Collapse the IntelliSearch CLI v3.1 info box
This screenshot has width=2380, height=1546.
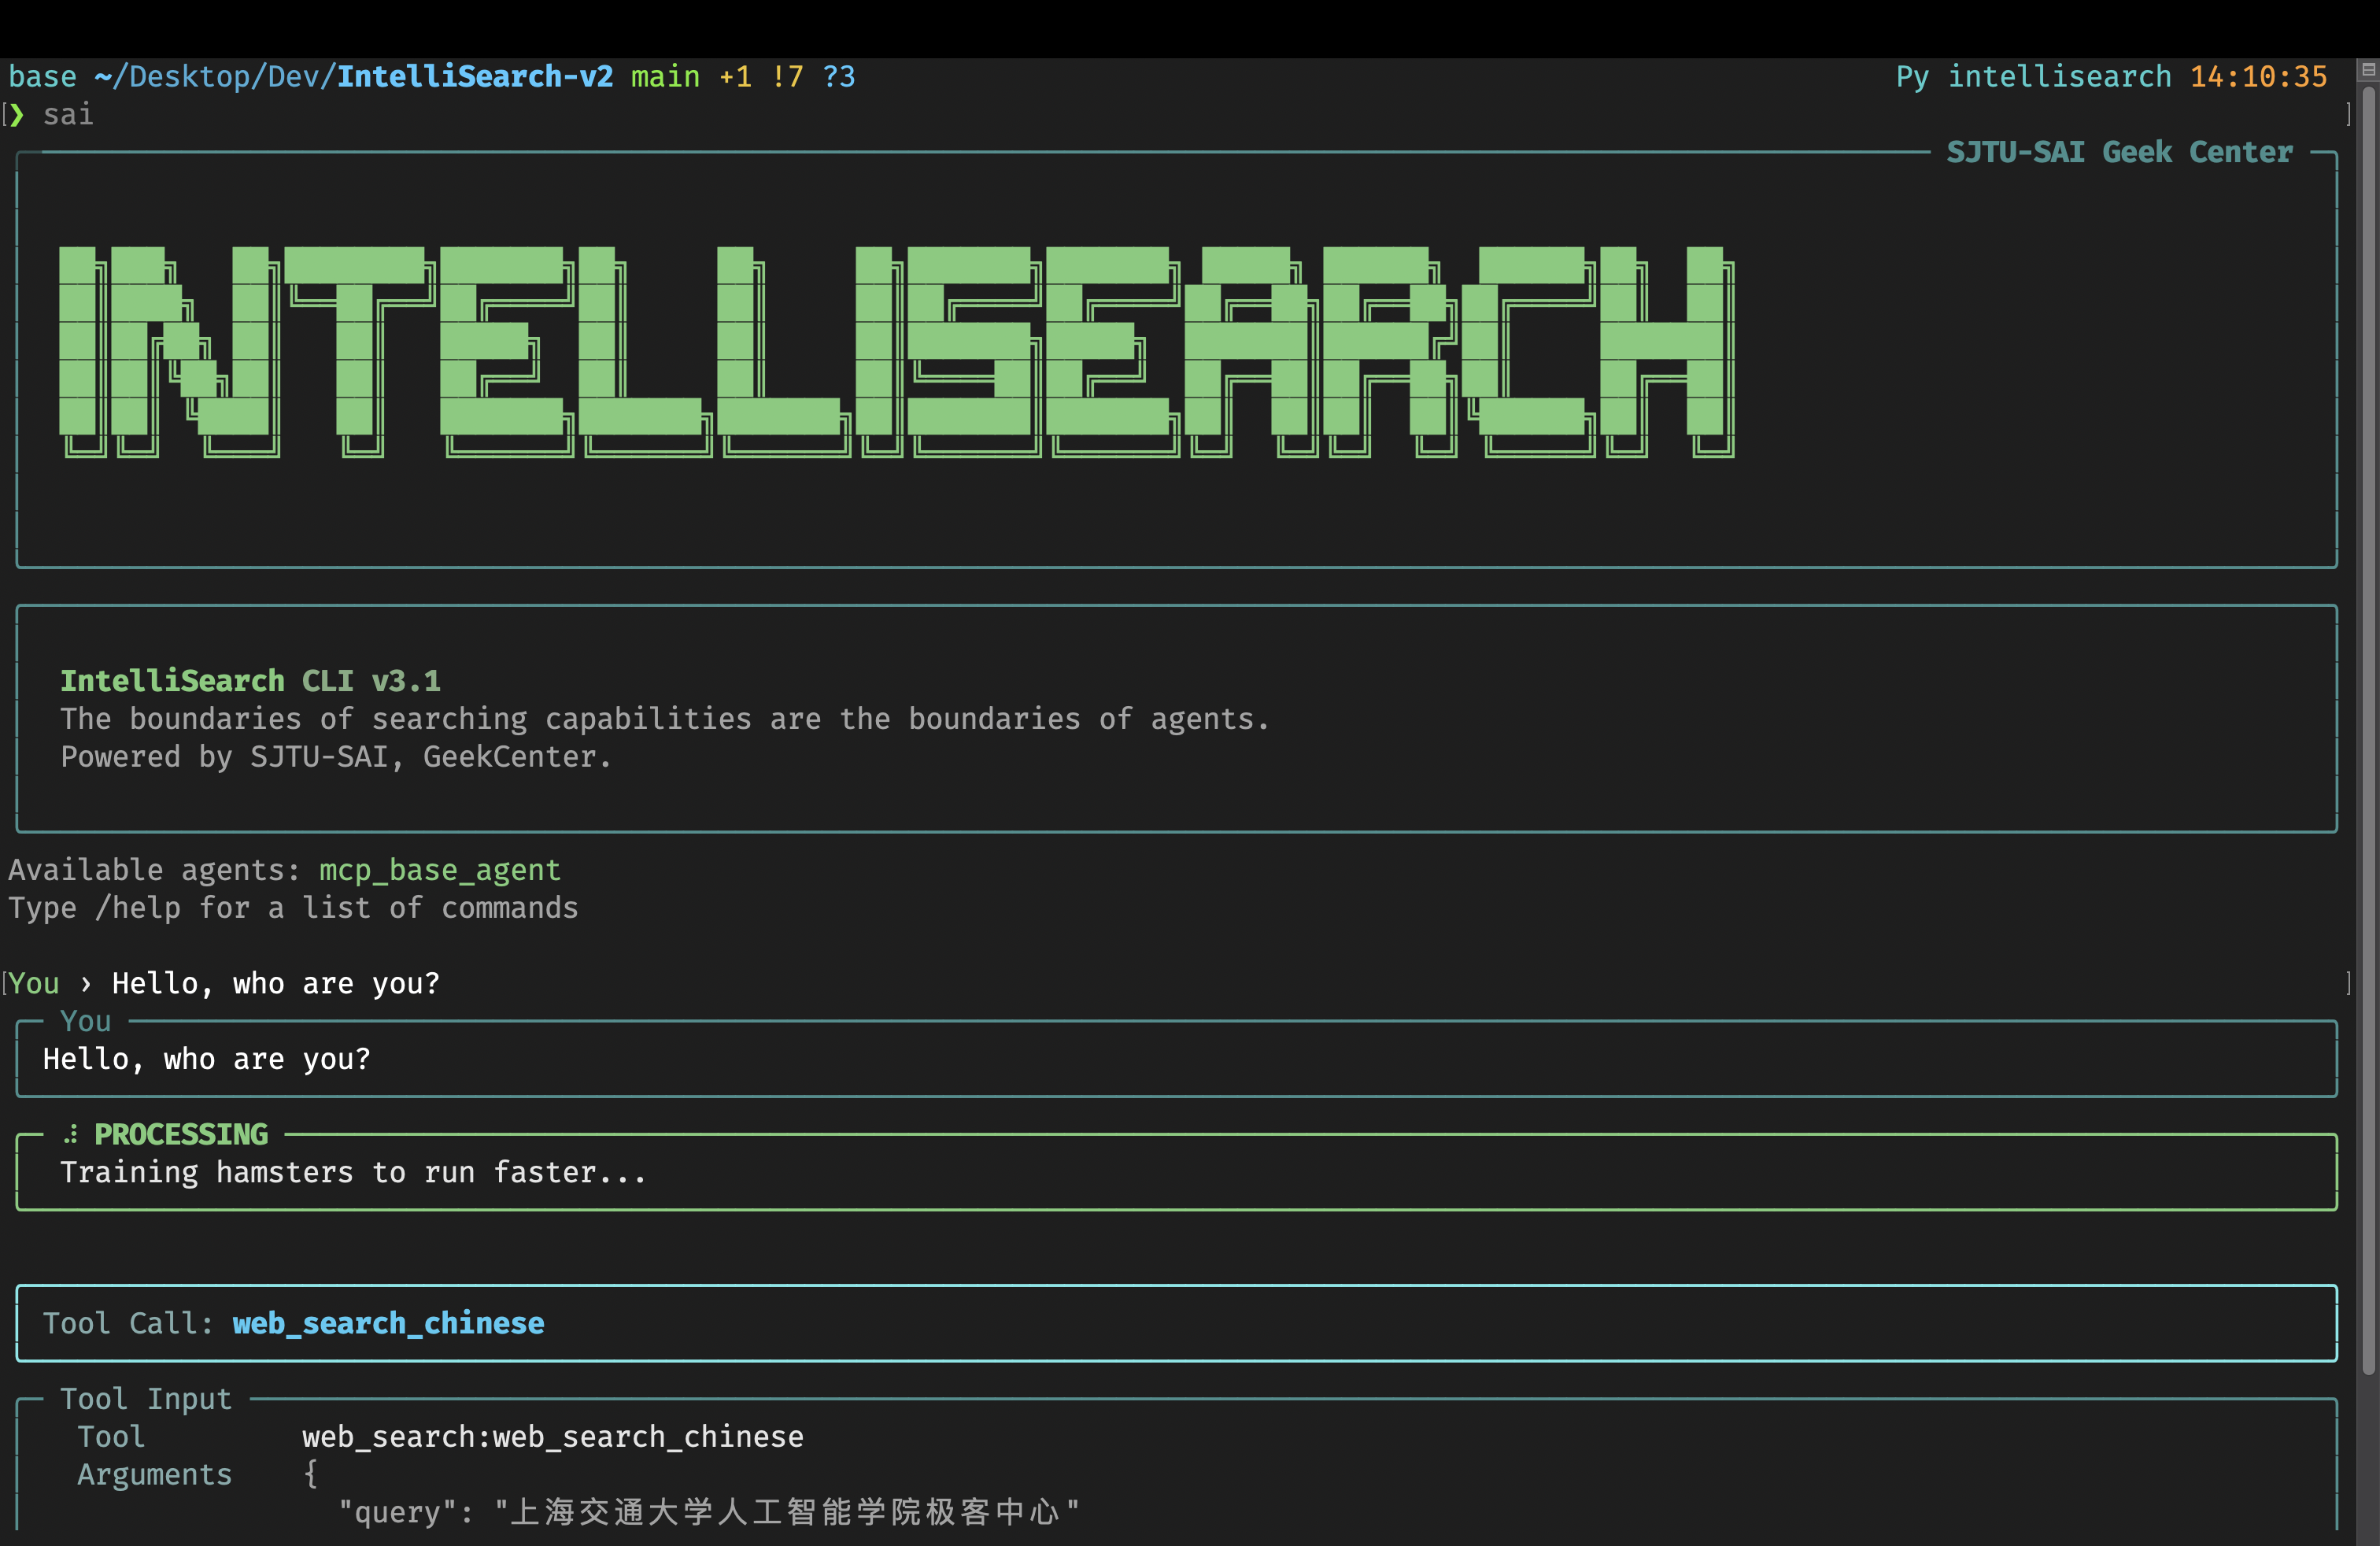[x=251, y=680]
